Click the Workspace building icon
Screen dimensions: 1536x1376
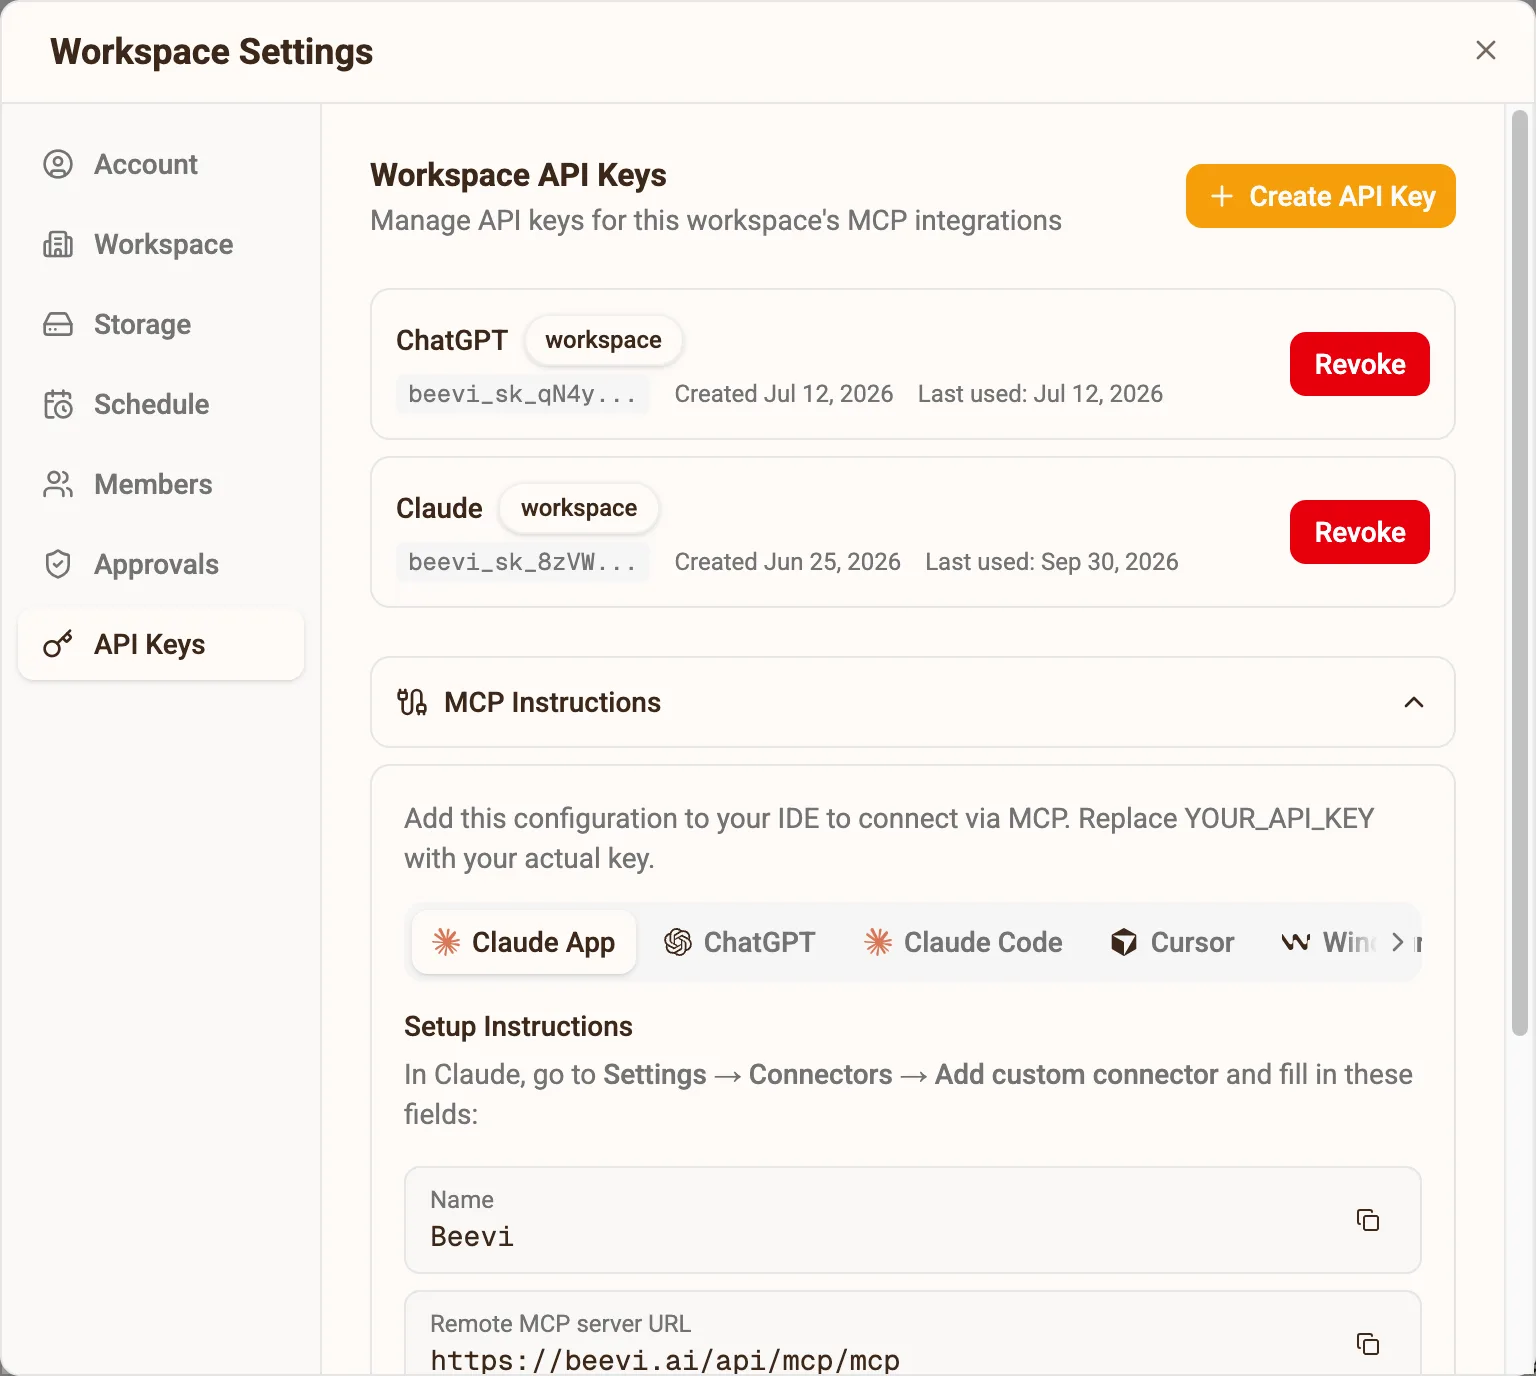click(58, 244)
